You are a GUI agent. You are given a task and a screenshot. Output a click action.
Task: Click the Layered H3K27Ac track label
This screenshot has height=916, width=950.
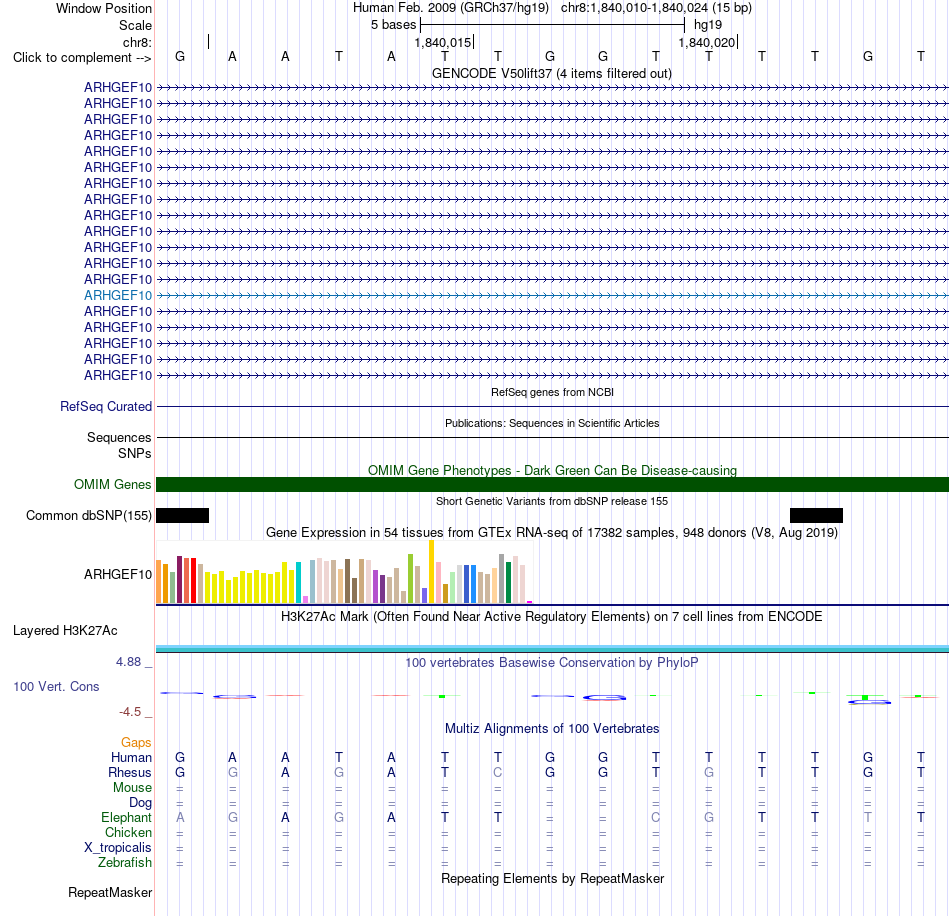pyautogui.click(x=65, y=631)
